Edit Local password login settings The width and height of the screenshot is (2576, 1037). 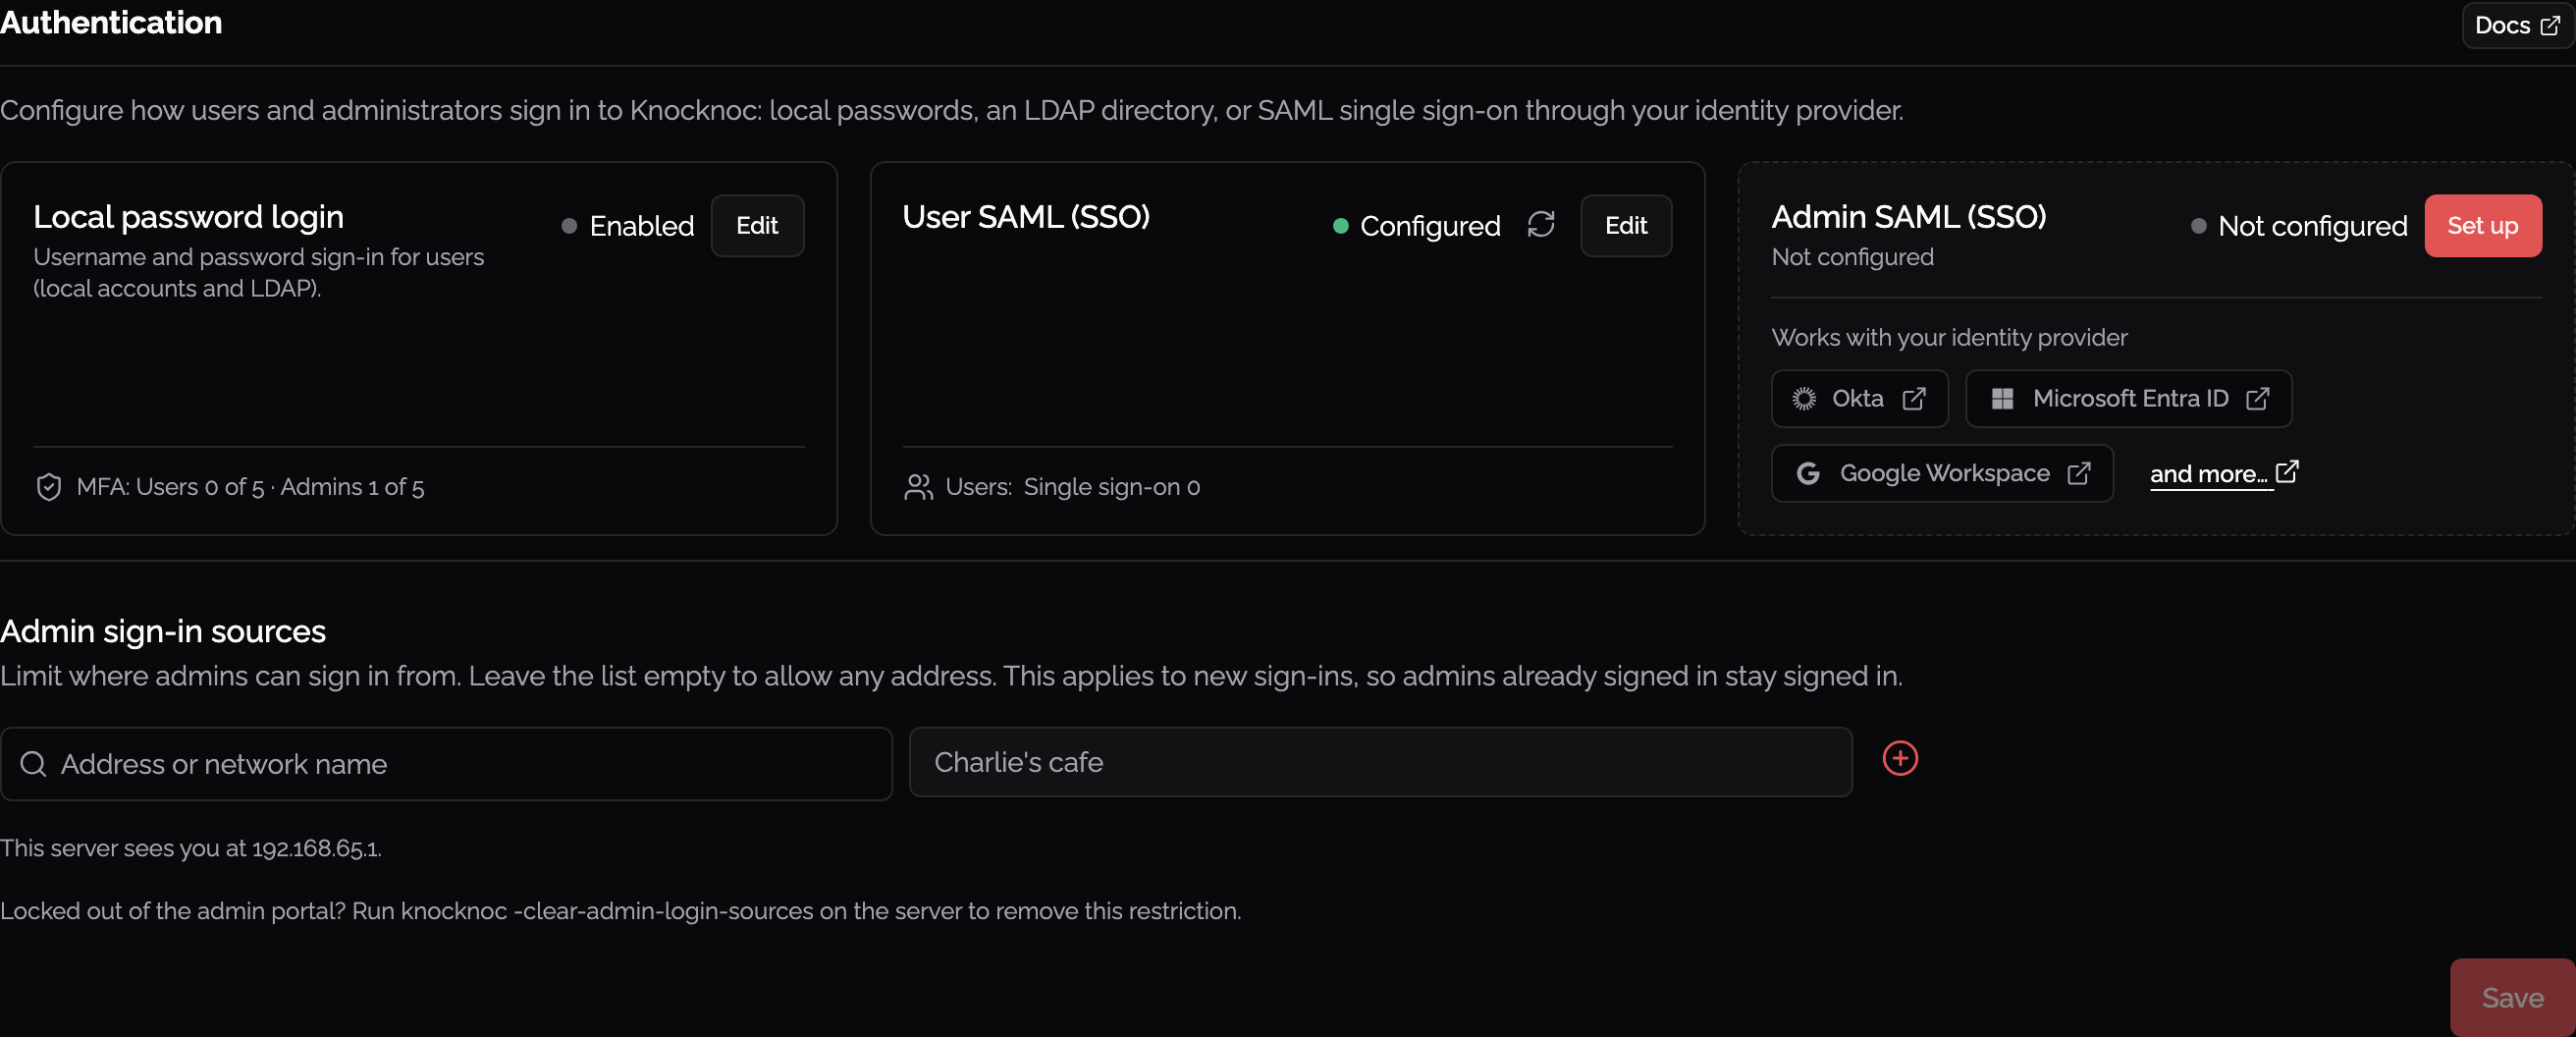757,226
